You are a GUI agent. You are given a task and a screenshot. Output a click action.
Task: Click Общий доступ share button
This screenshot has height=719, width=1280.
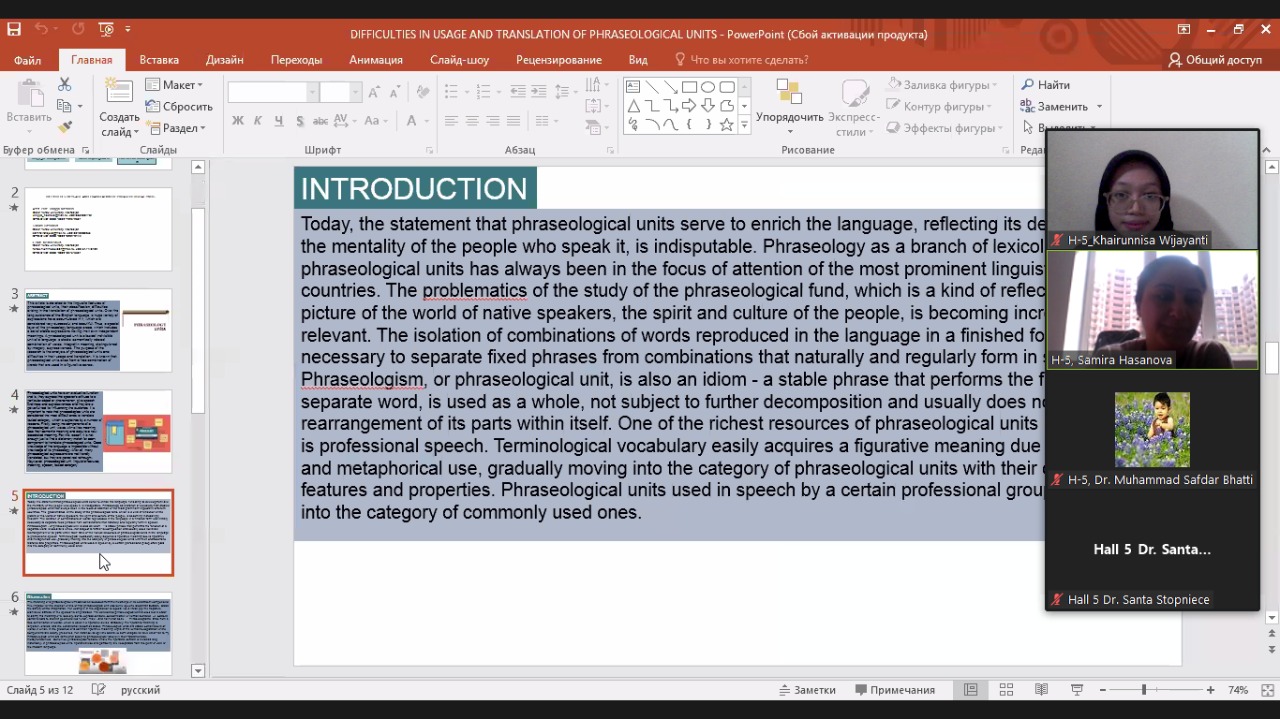click(x=1215, y=60)
